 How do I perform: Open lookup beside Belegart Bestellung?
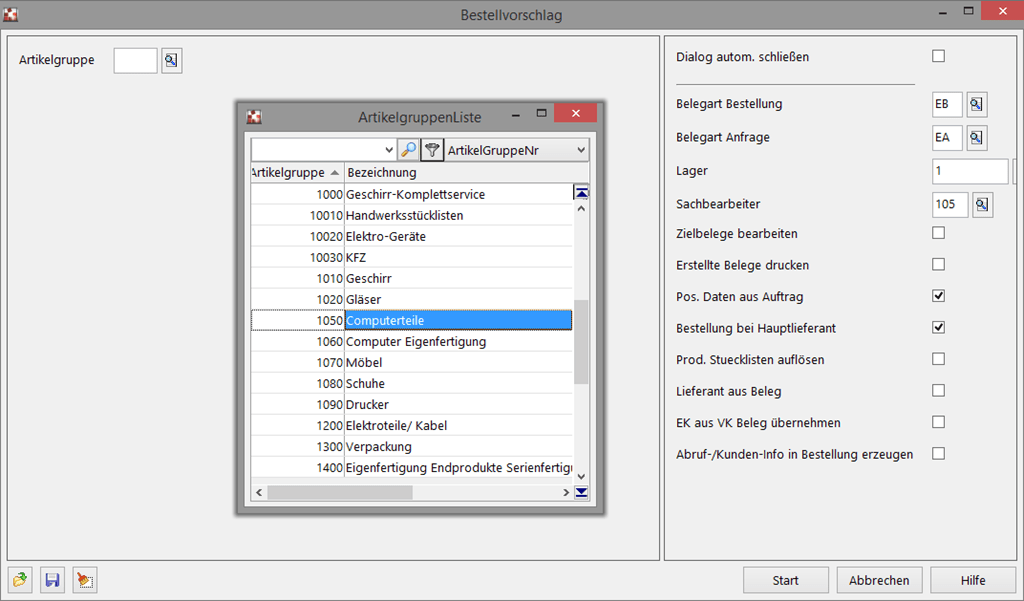[x=976, y=104]
